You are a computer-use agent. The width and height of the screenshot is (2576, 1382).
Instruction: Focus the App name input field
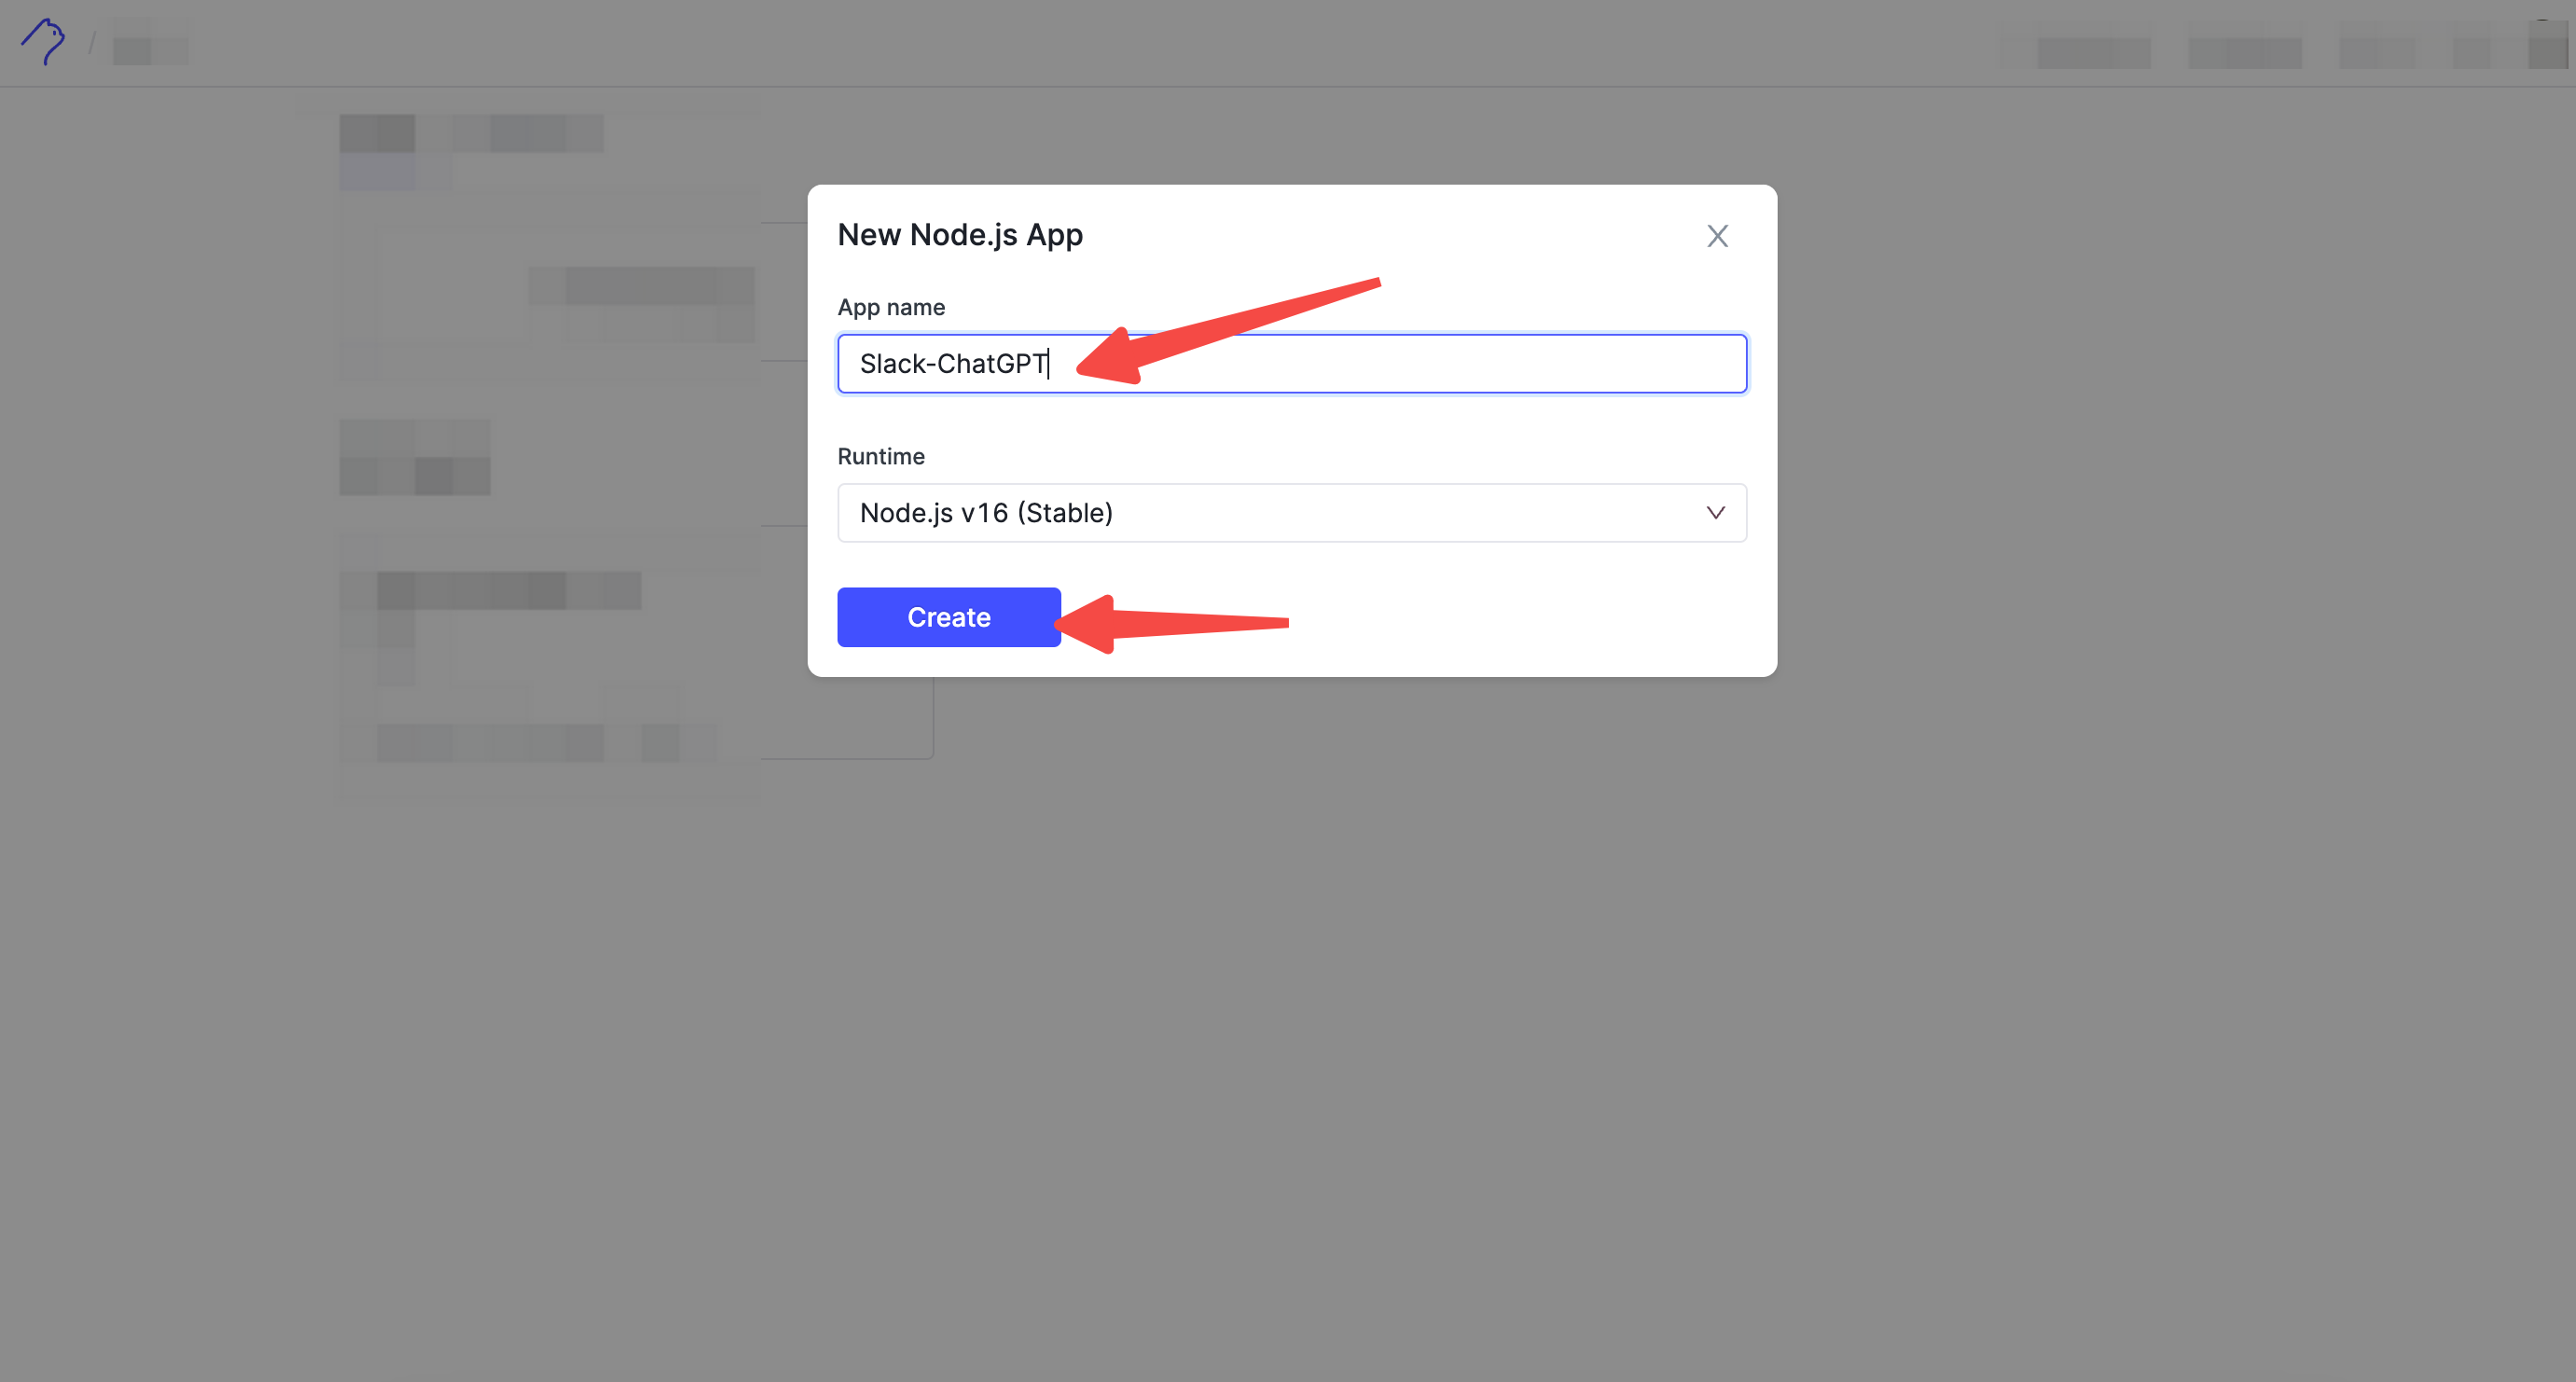tap(1292, 364)
